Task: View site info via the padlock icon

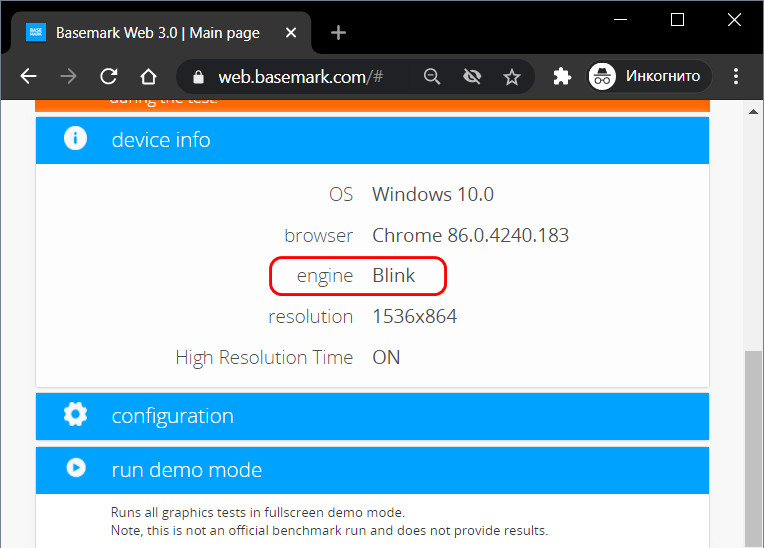Action: [x=198, y=77]
